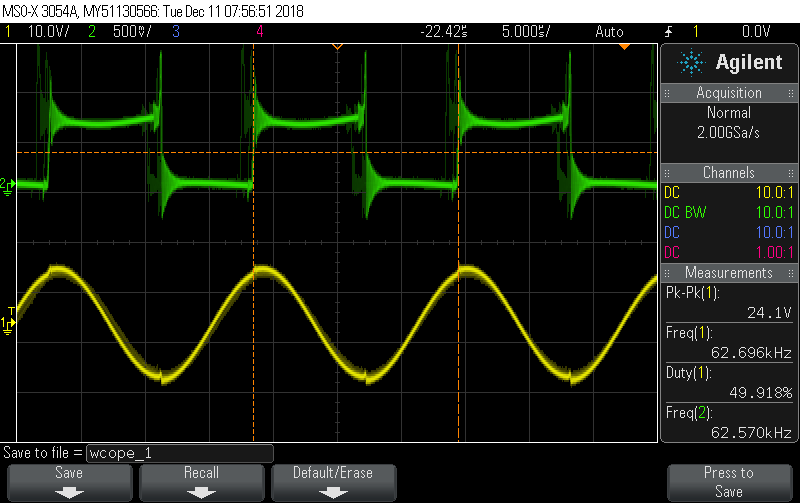Click the rising edge trigger slope icon
This screenshot has width=800, height=503.
(x=668, y=32)
